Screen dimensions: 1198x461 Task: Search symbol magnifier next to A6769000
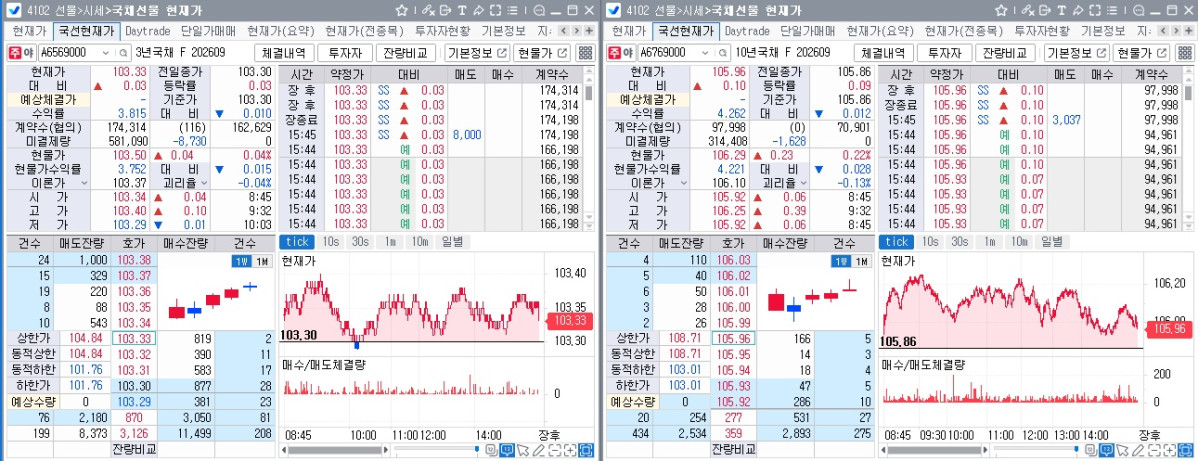[723, 53]
